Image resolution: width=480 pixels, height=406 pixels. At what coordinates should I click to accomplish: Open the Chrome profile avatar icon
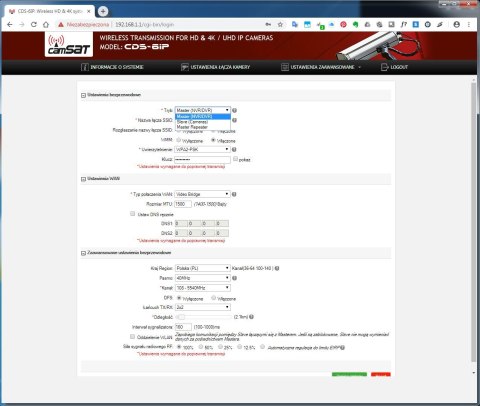click(457, 24)
